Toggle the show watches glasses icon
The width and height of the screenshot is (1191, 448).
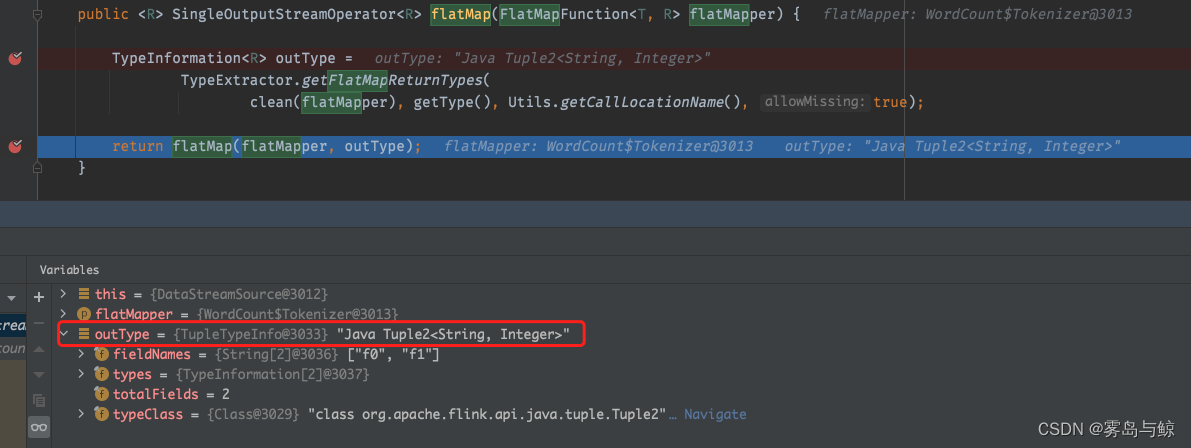(39, 427)
